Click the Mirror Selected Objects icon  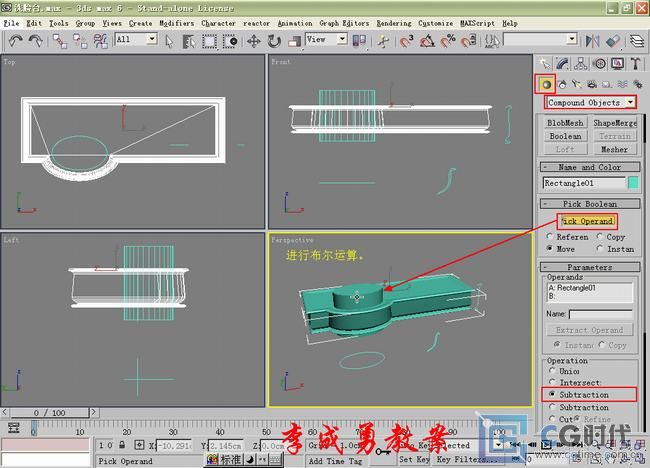592,41
